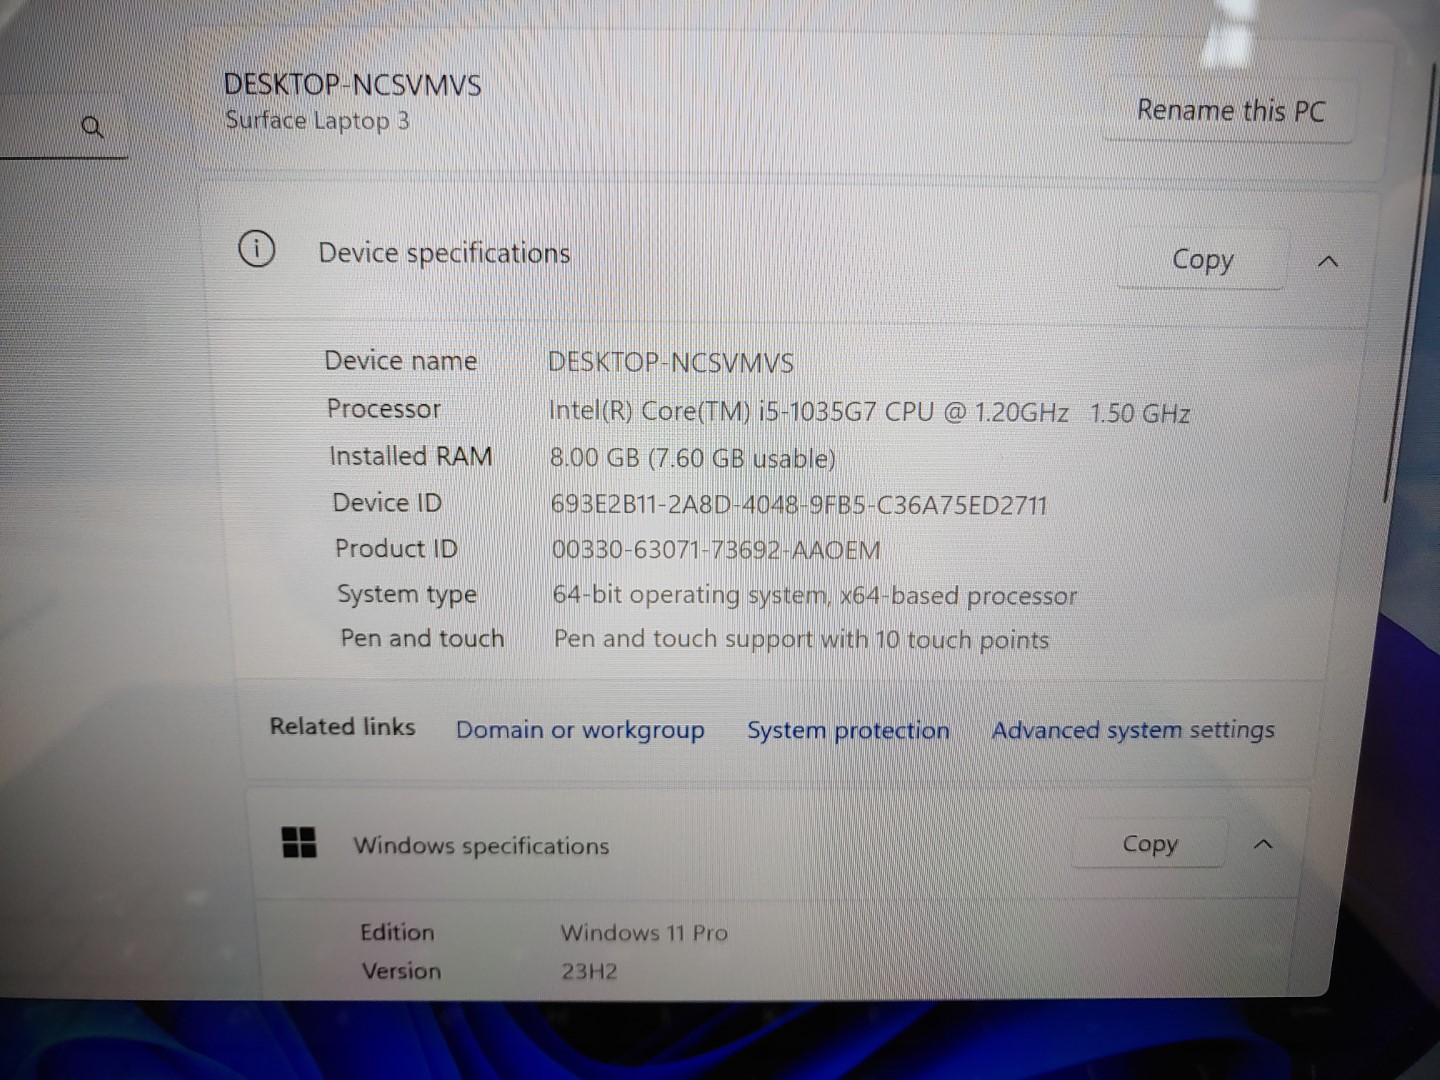Screen dimensions: 1440x1080
Task: Collapse the Device specifications section chevron
Action: coord(1328,262)
